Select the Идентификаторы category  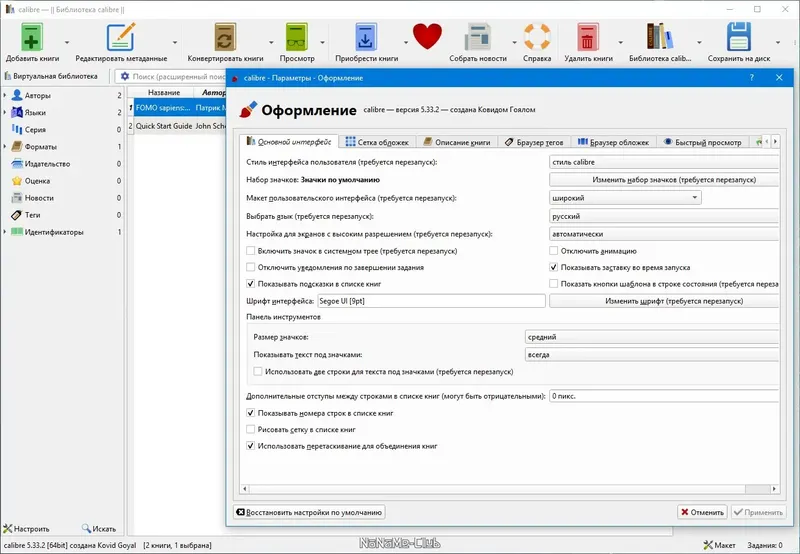54,232
